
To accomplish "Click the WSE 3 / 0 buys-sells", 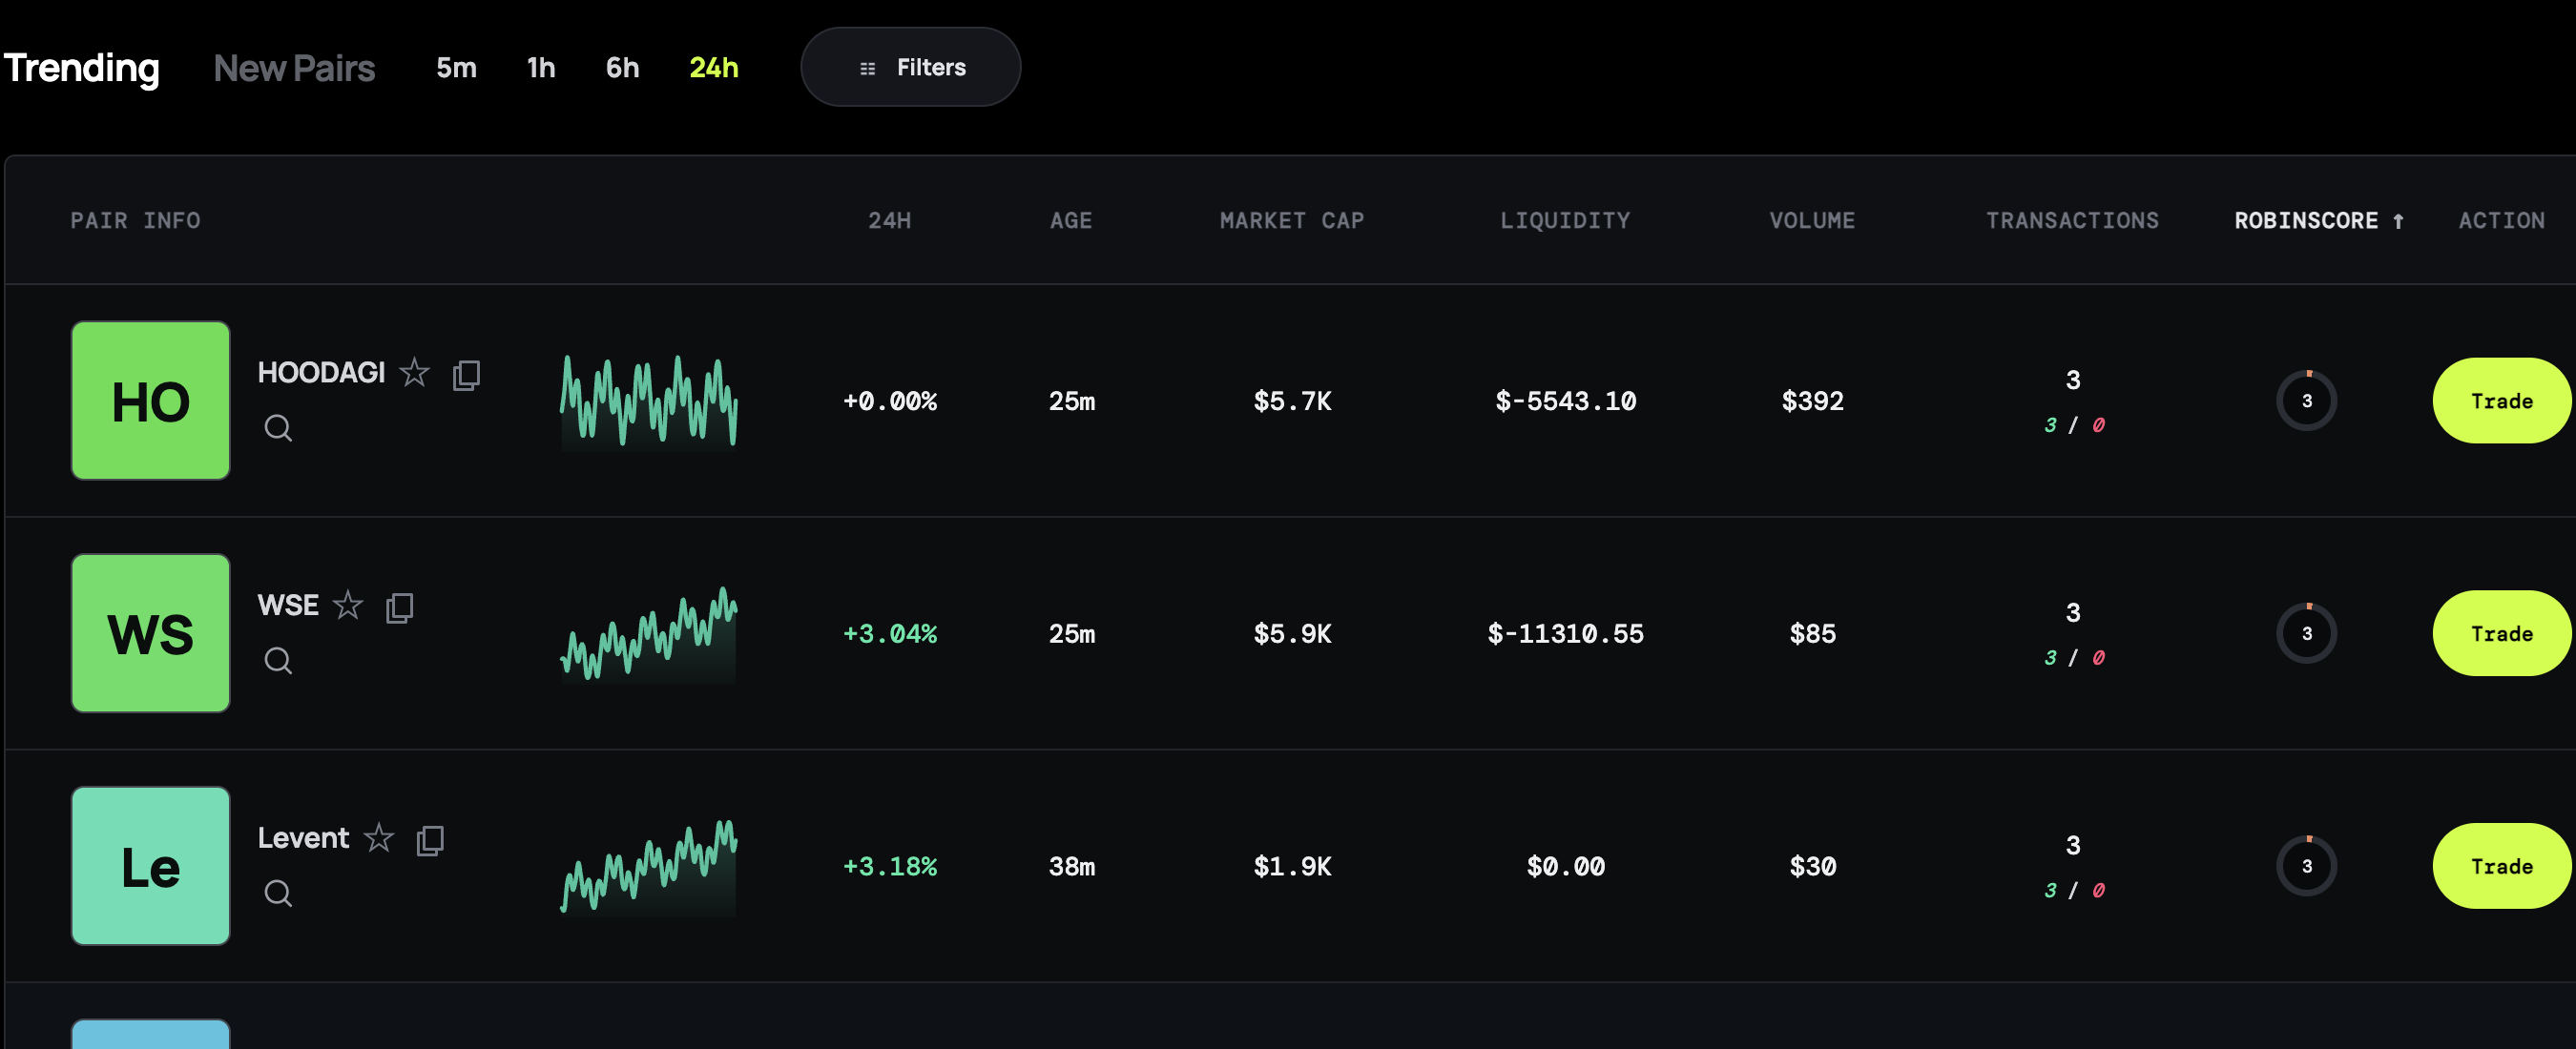I will [x=2074, y=657].
